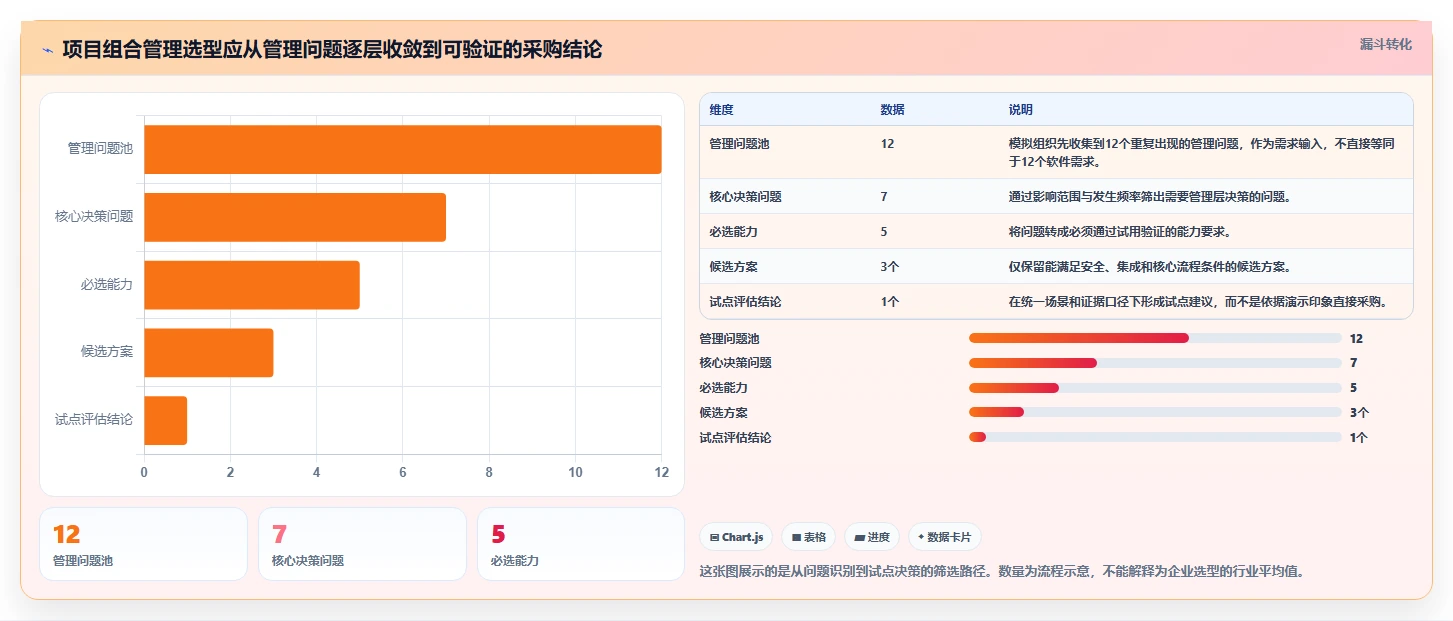Image resolution: width=1453 pixels, height=621 pixels.
Task: Click table value 12 in 数据 column
Action: pos(887,144)
